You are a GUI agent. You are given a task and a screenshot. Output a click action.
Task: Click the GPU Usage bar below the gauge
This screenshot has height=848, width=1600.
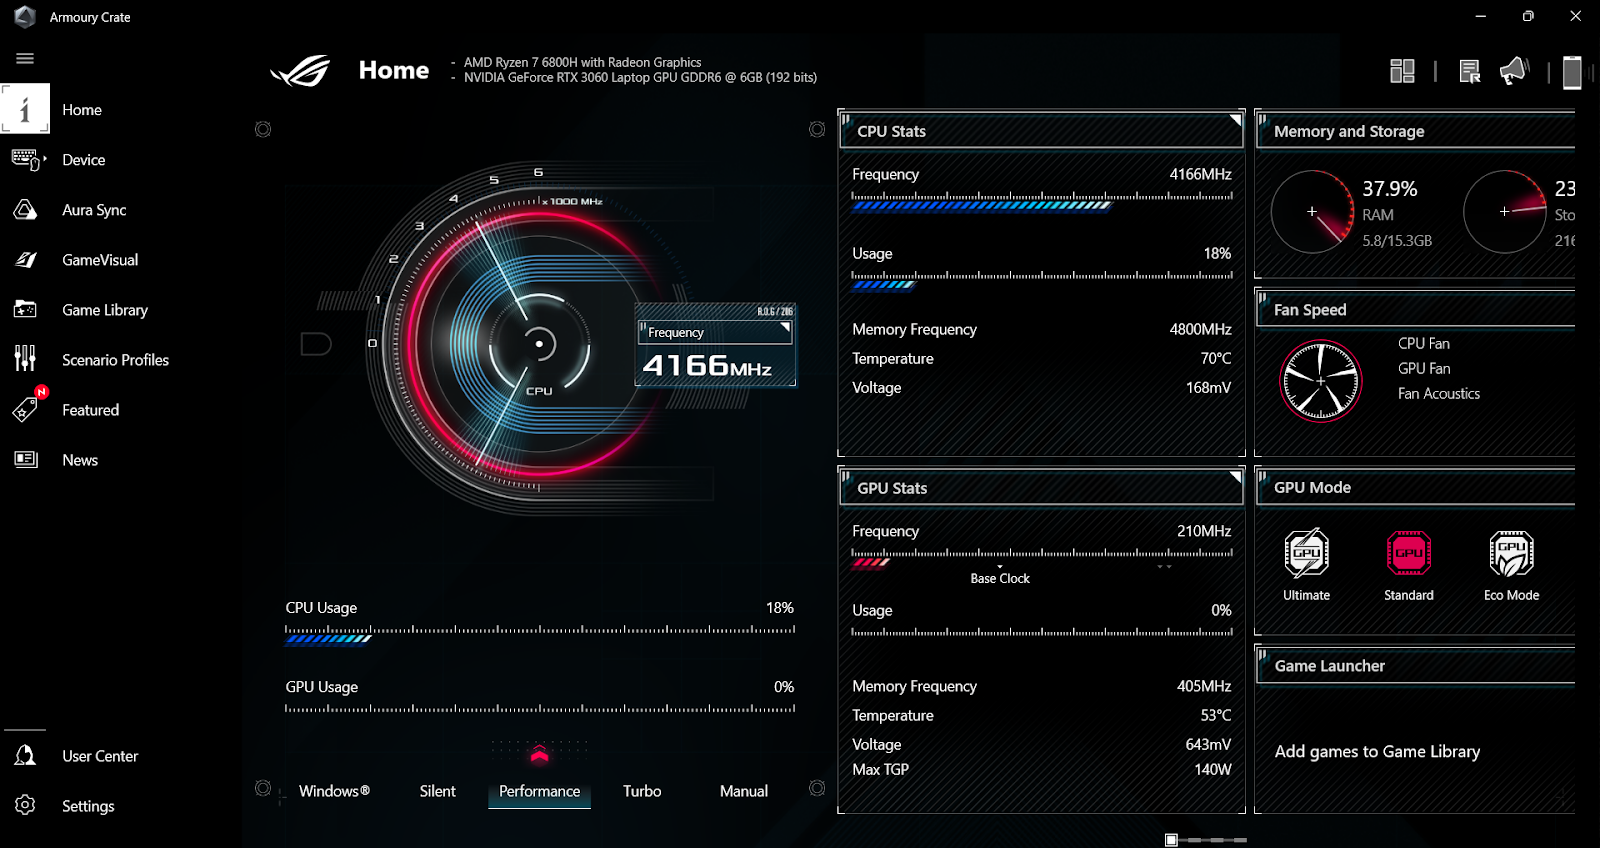[x=540, y=709]
